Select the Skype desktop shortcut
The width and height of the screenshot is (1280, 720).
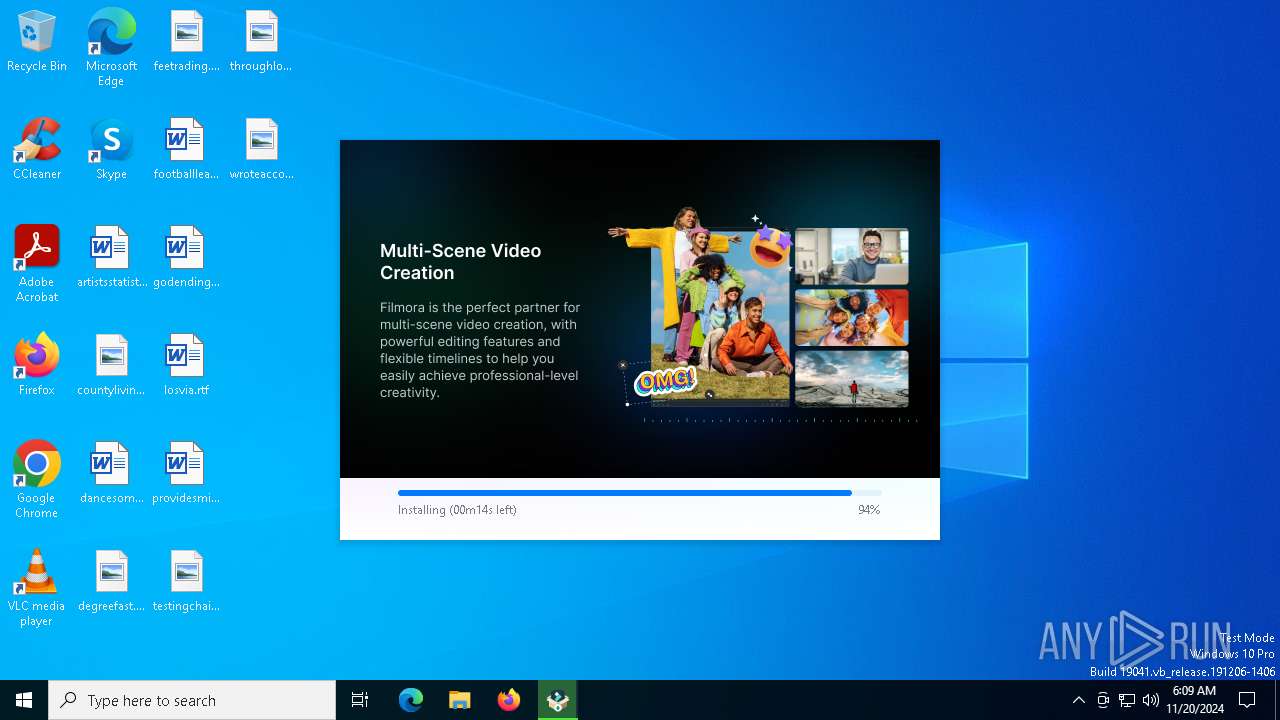pyautogui.click(x=111, y=149)
